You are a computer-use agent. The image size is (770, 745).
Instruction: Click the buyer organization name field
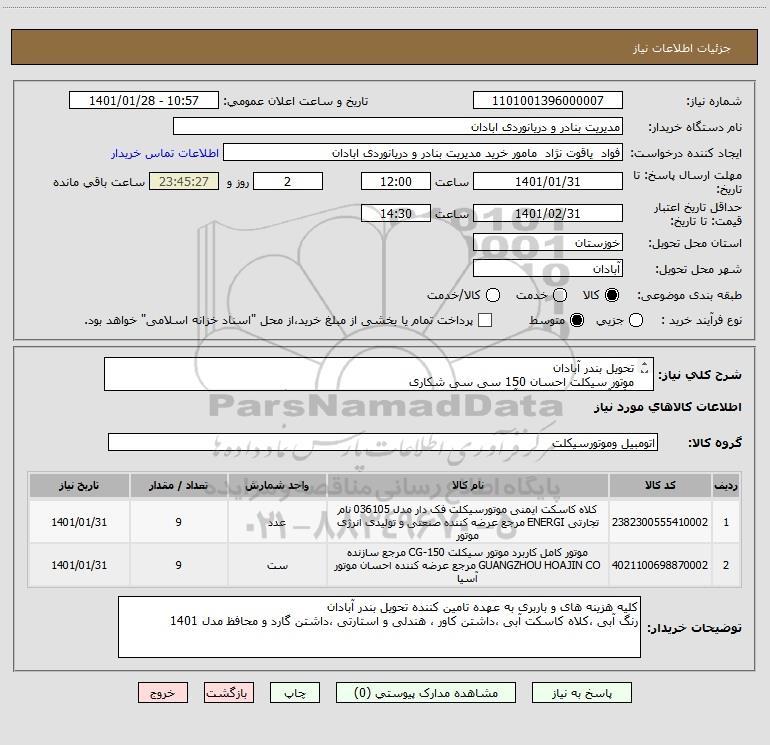tap(398, 127)
